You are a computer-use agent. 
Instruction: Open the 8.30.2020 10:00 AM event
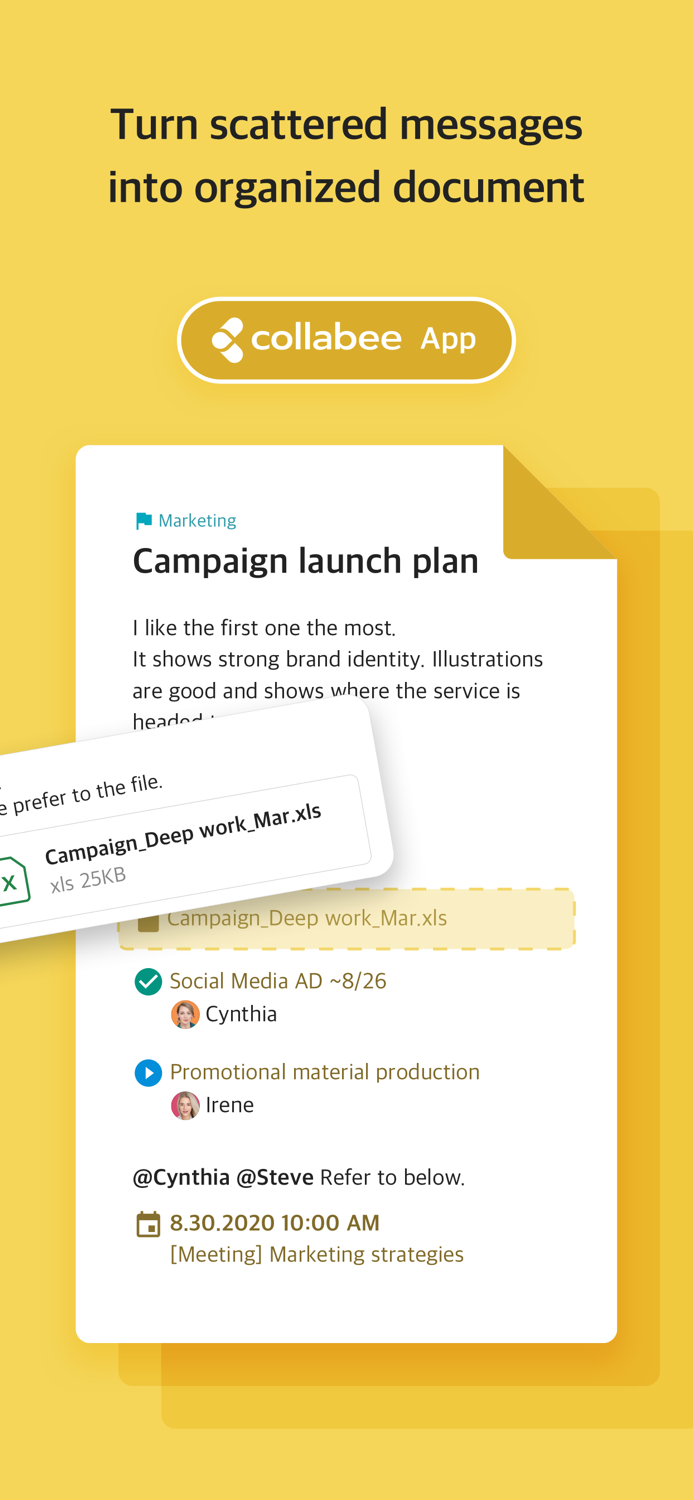point(275,1223)
